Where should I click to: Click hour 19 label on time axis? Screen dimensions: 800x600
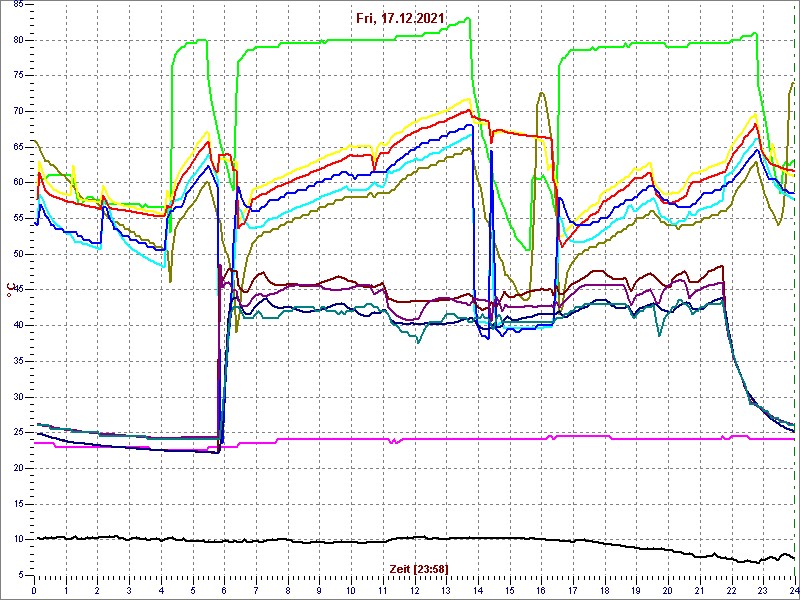(636, 591)
